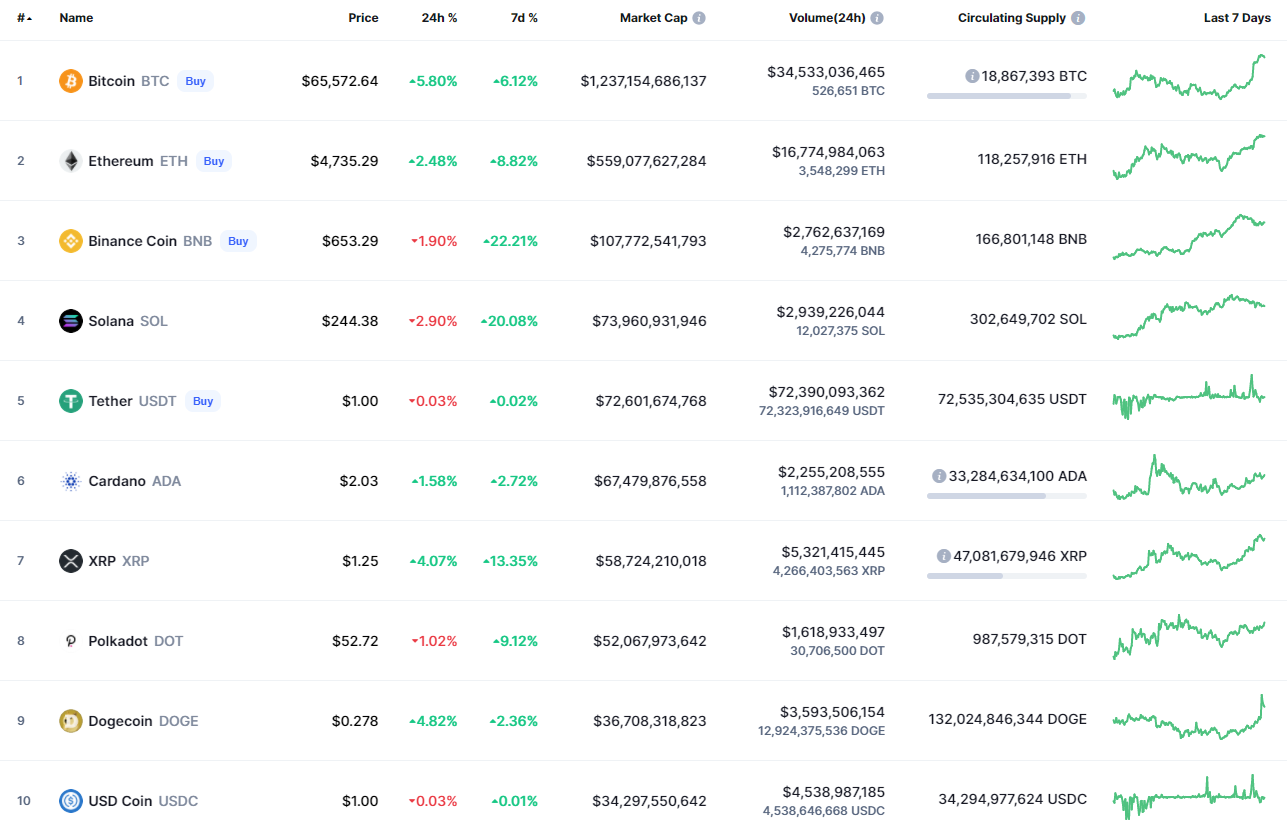Click the Tether coin logo
The image size is (1287, 829).
[x=71, y=401]
